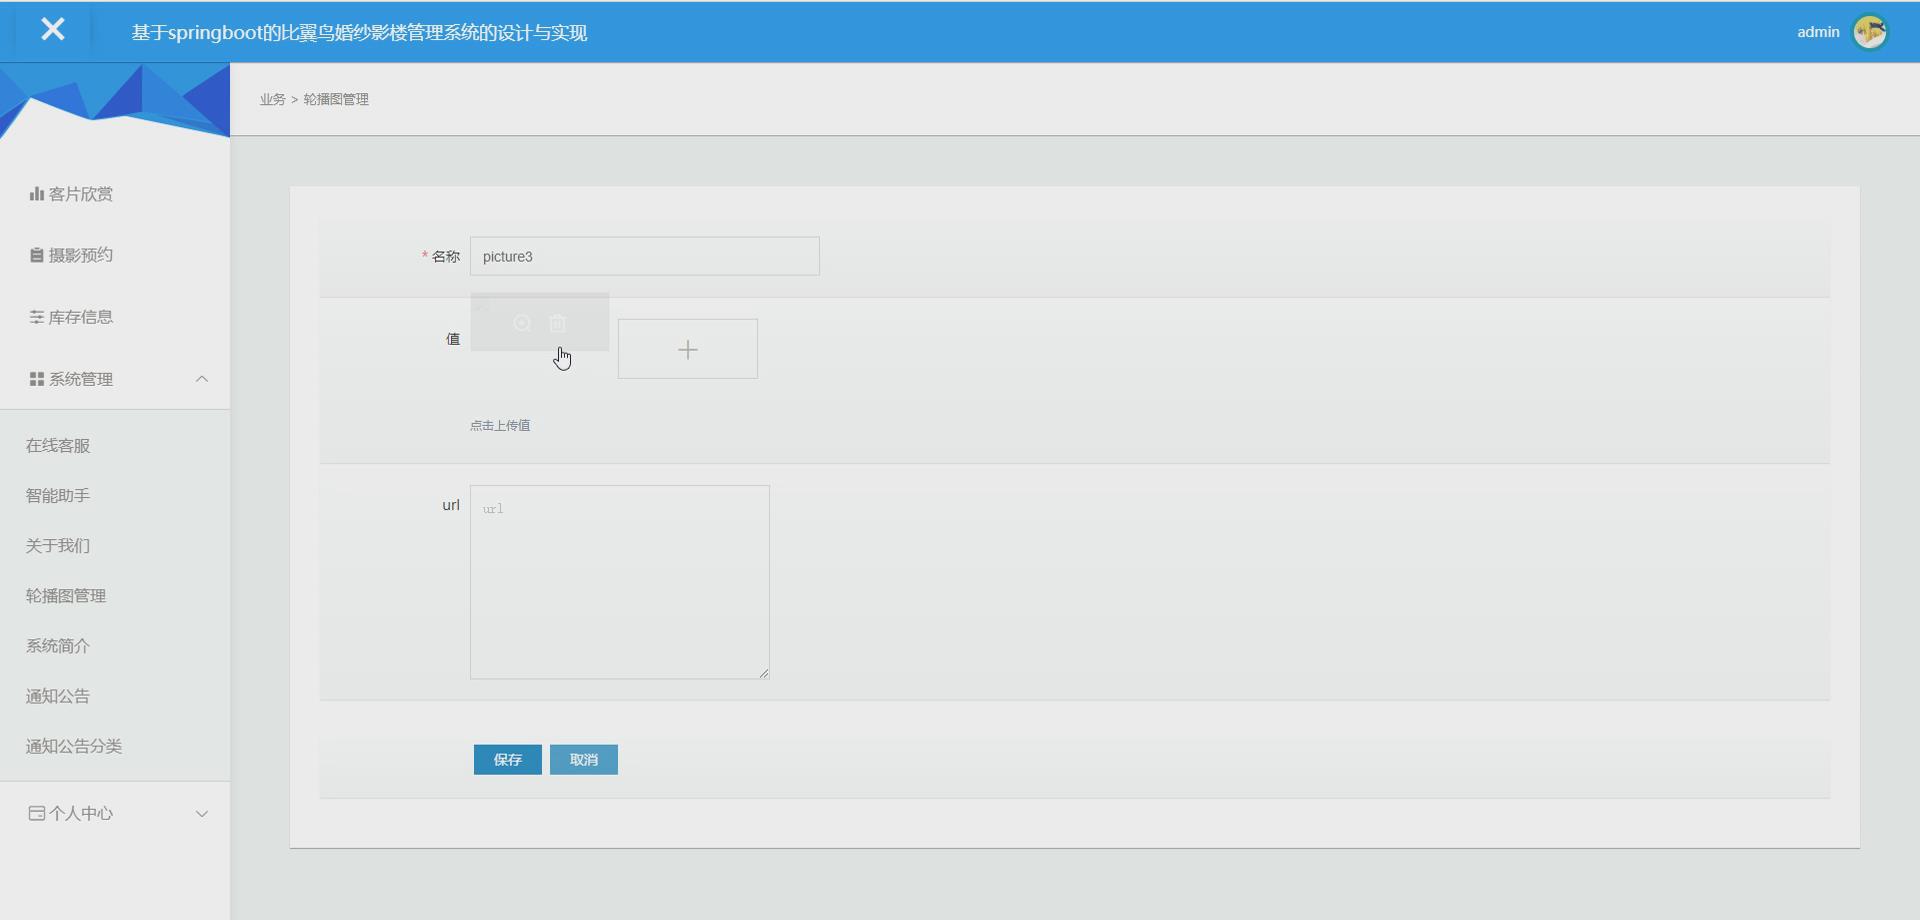The width and height of the screenshot is (1920, 920).
Task: Go to 通知公告分类
Action: (74, 746)
